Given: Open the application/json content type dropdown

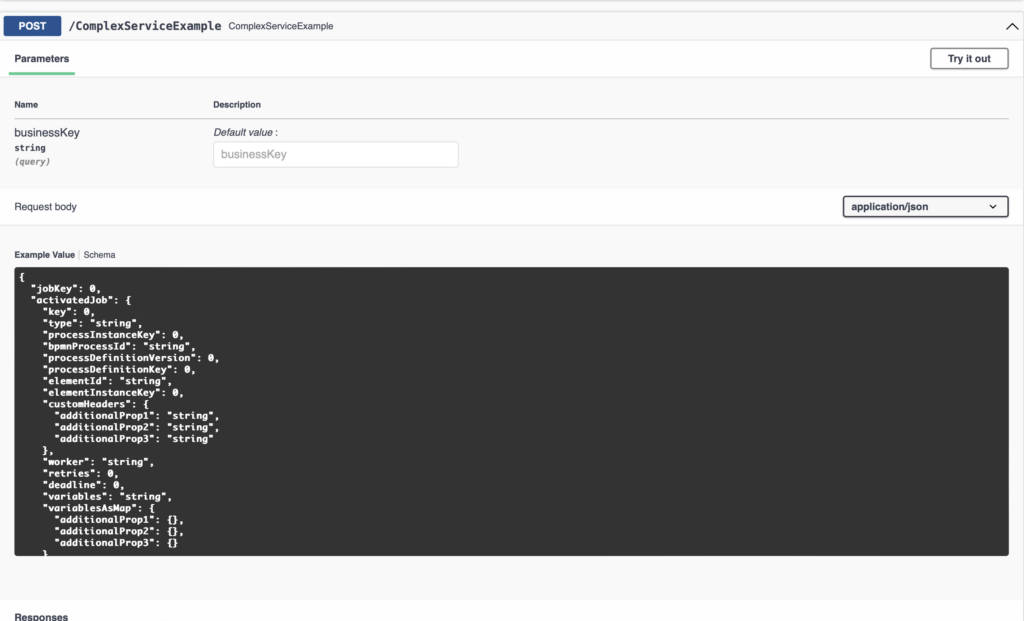Looking at the screenshot, I should (x=925, y=207).
